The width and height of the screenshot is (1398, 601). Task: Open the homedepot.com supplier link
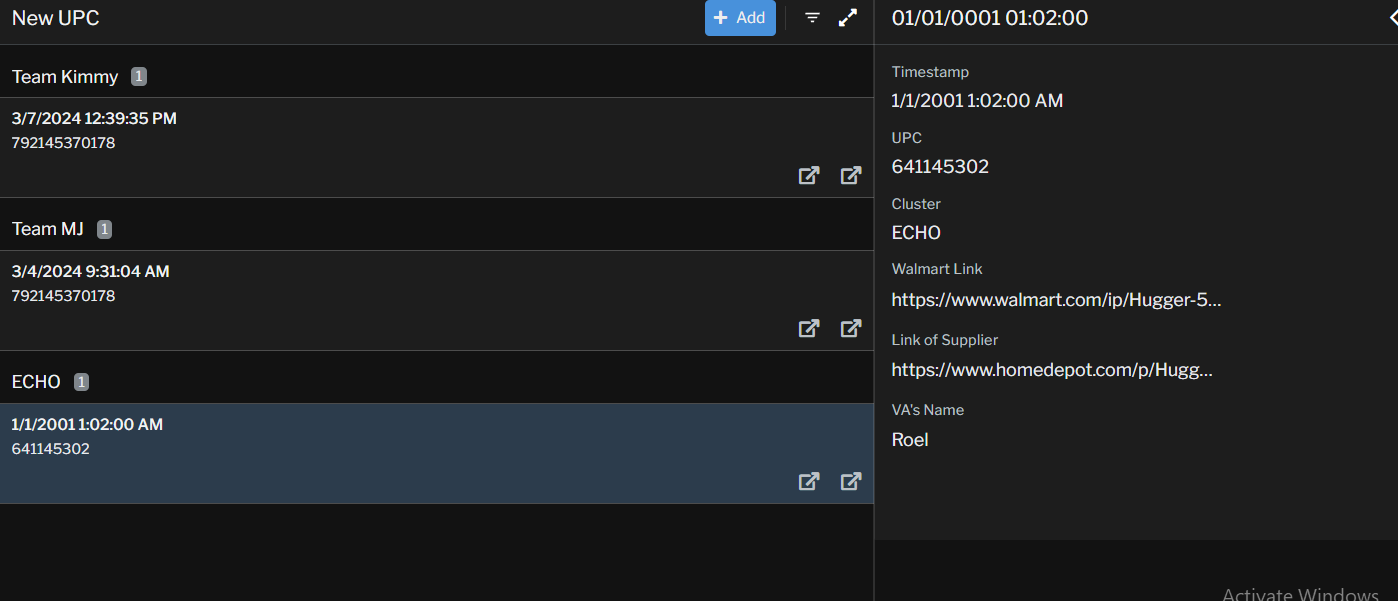point(1052,370)
